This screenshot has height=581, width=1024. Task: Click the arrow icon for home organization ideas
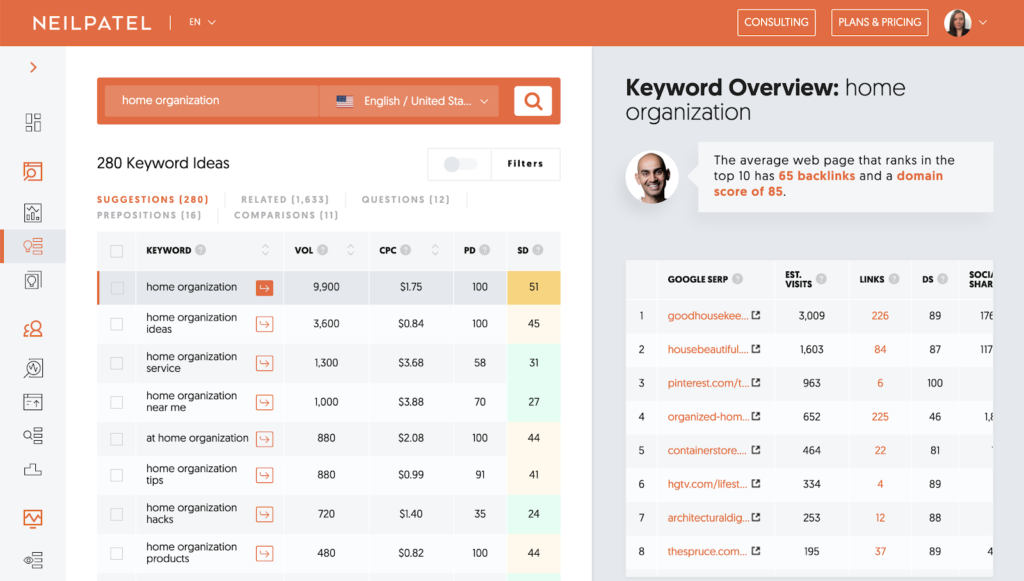click(264, 324)
